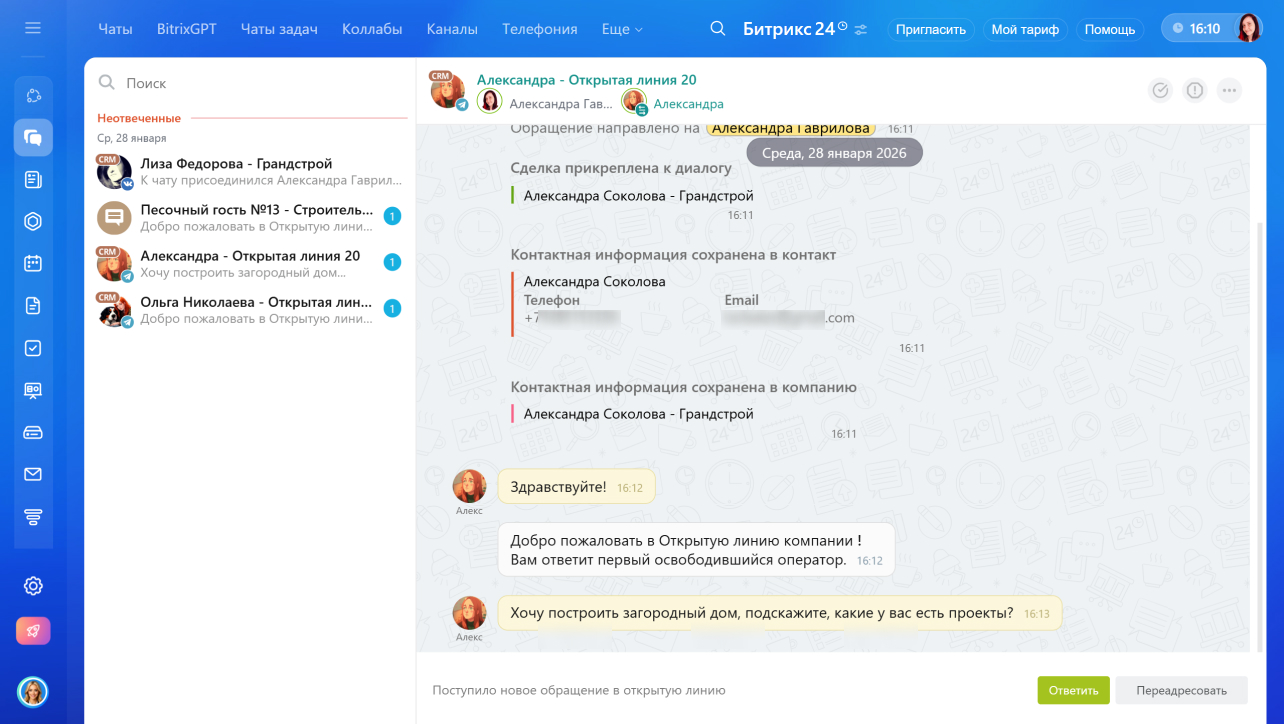Switch to the Каналы tab
The height and width of the screenshot is (724, 1284).
click(x=451, y=29)
